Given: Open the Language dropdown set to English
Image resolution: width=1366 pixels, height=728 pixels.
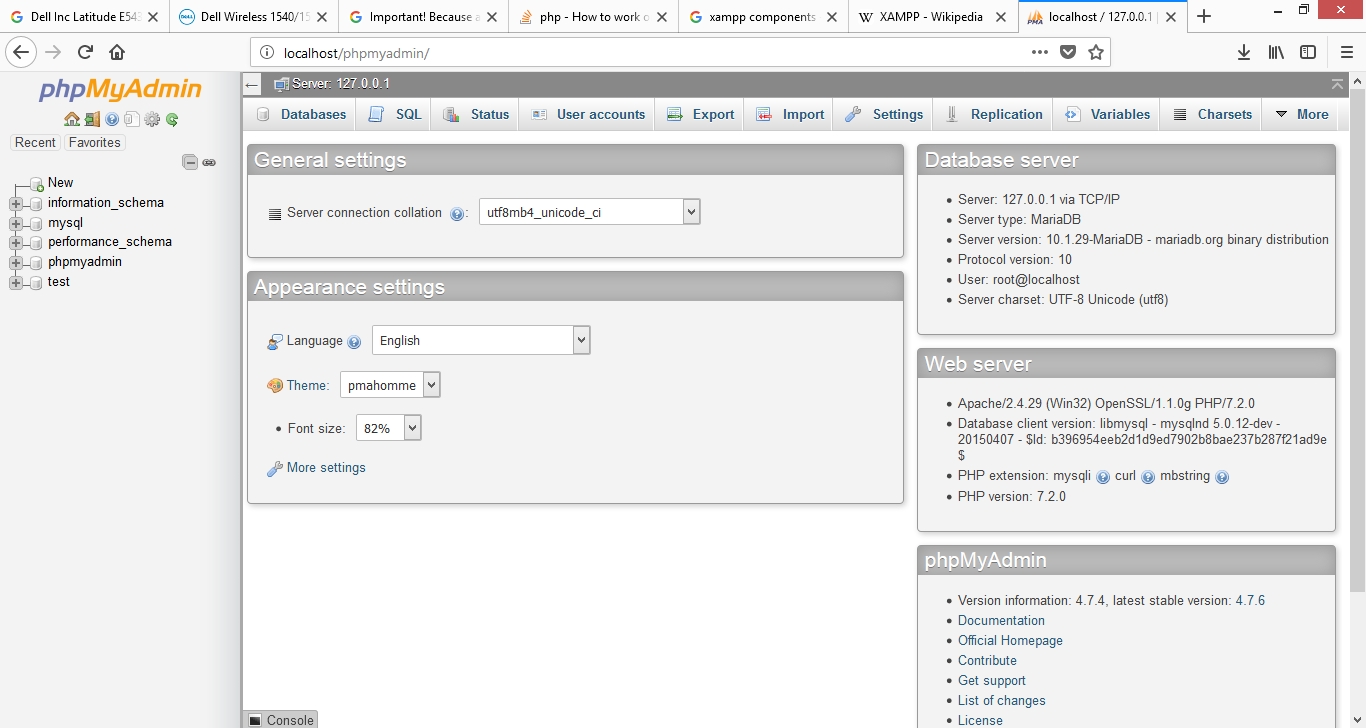Looking at the screenshot, I should click(x=481, y=340).
